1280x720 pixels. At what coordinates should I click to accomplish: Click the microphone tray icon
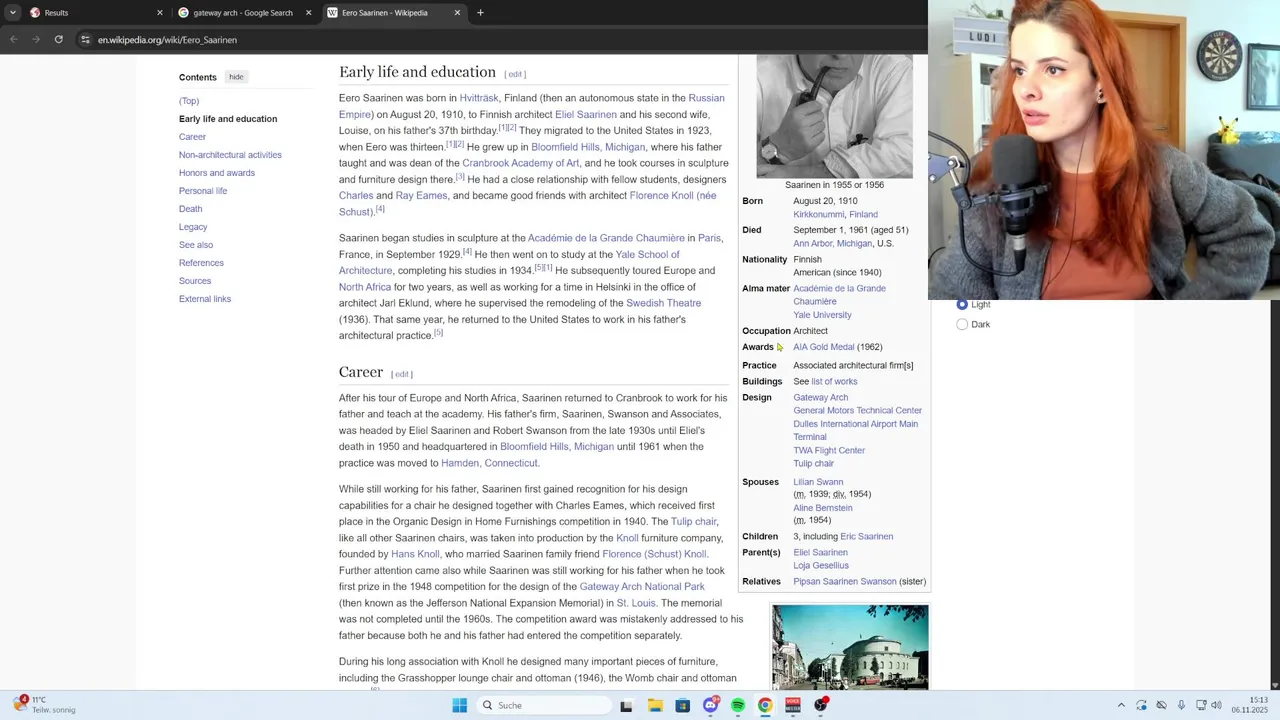point(1181,705)
